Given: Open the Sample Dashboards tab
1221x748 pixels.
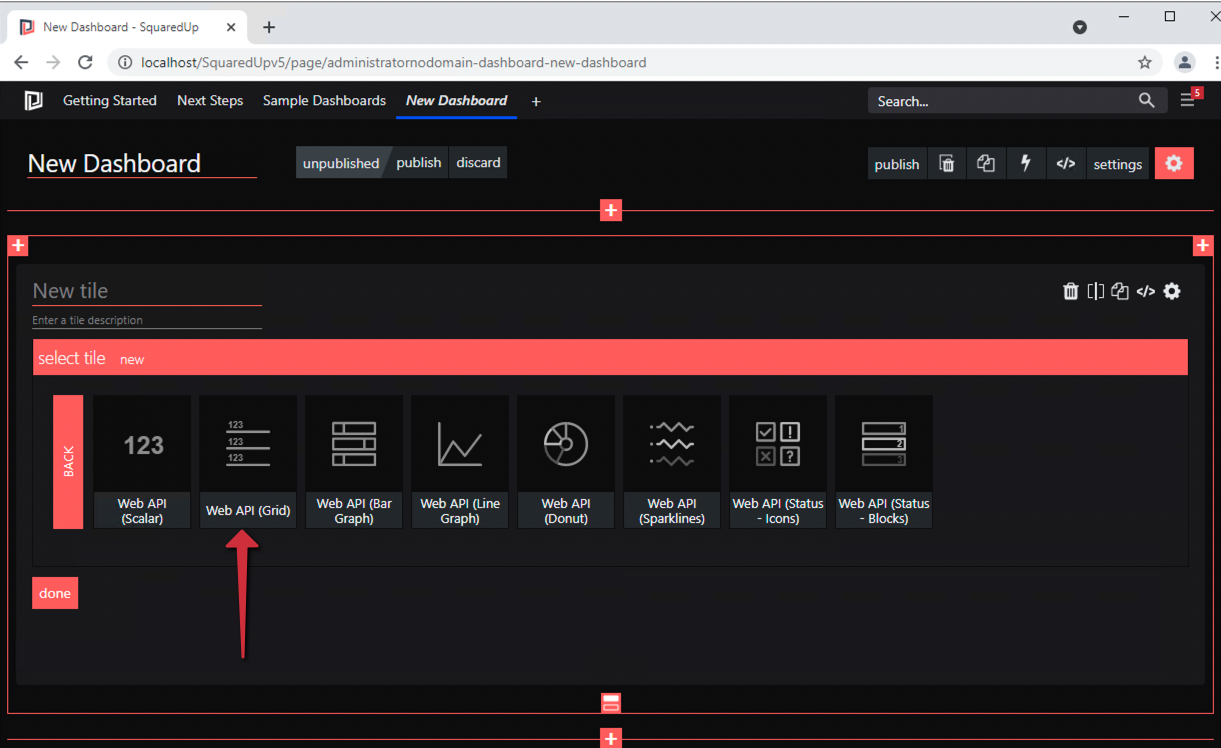Looking at the screenshot, I should pos(324,100).
